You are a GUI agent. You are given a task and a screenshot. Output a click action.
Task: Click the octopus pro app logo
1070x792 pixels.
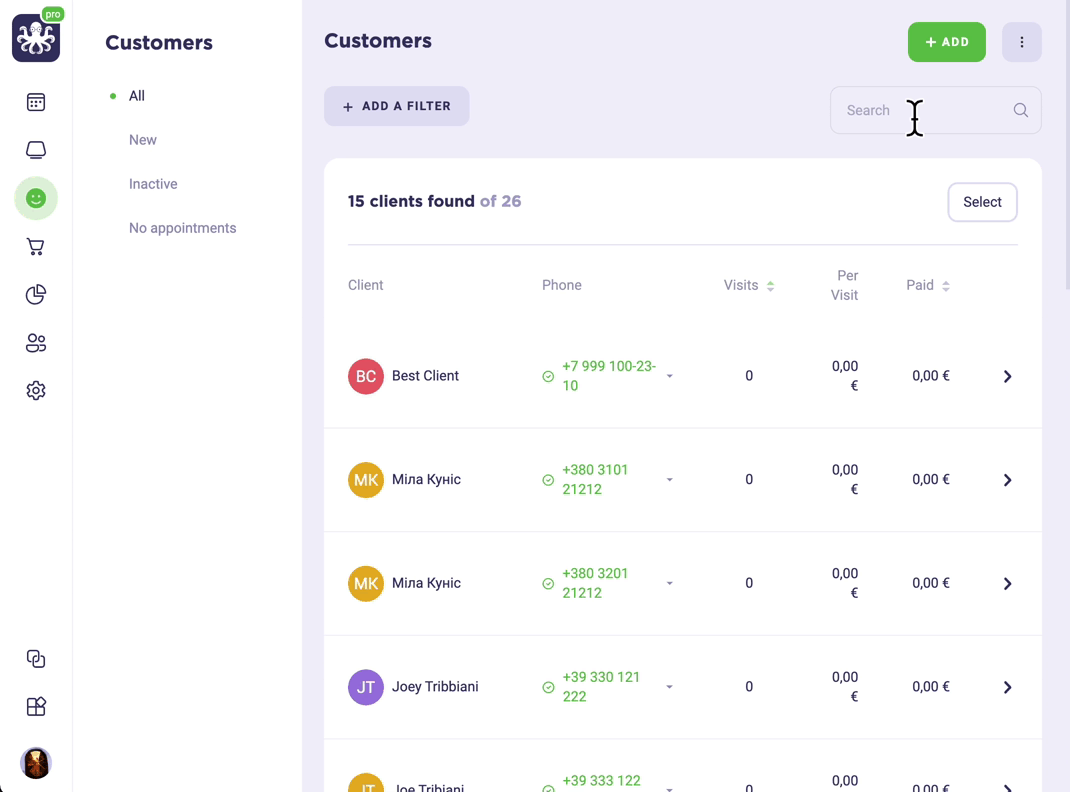(x=37, y=35)
